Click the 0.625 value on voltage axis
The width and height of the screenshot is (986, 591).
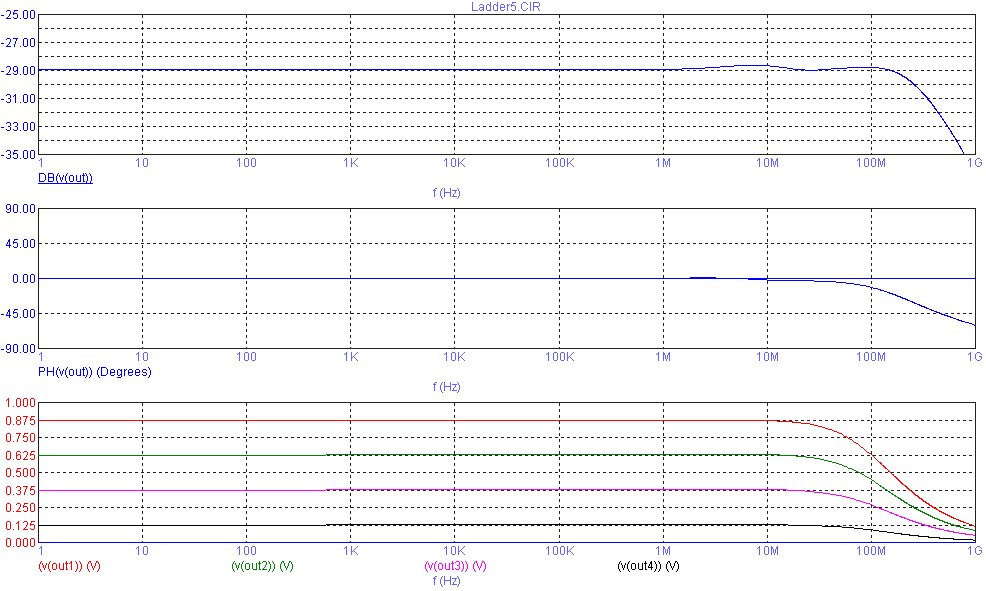pos(21,455)
